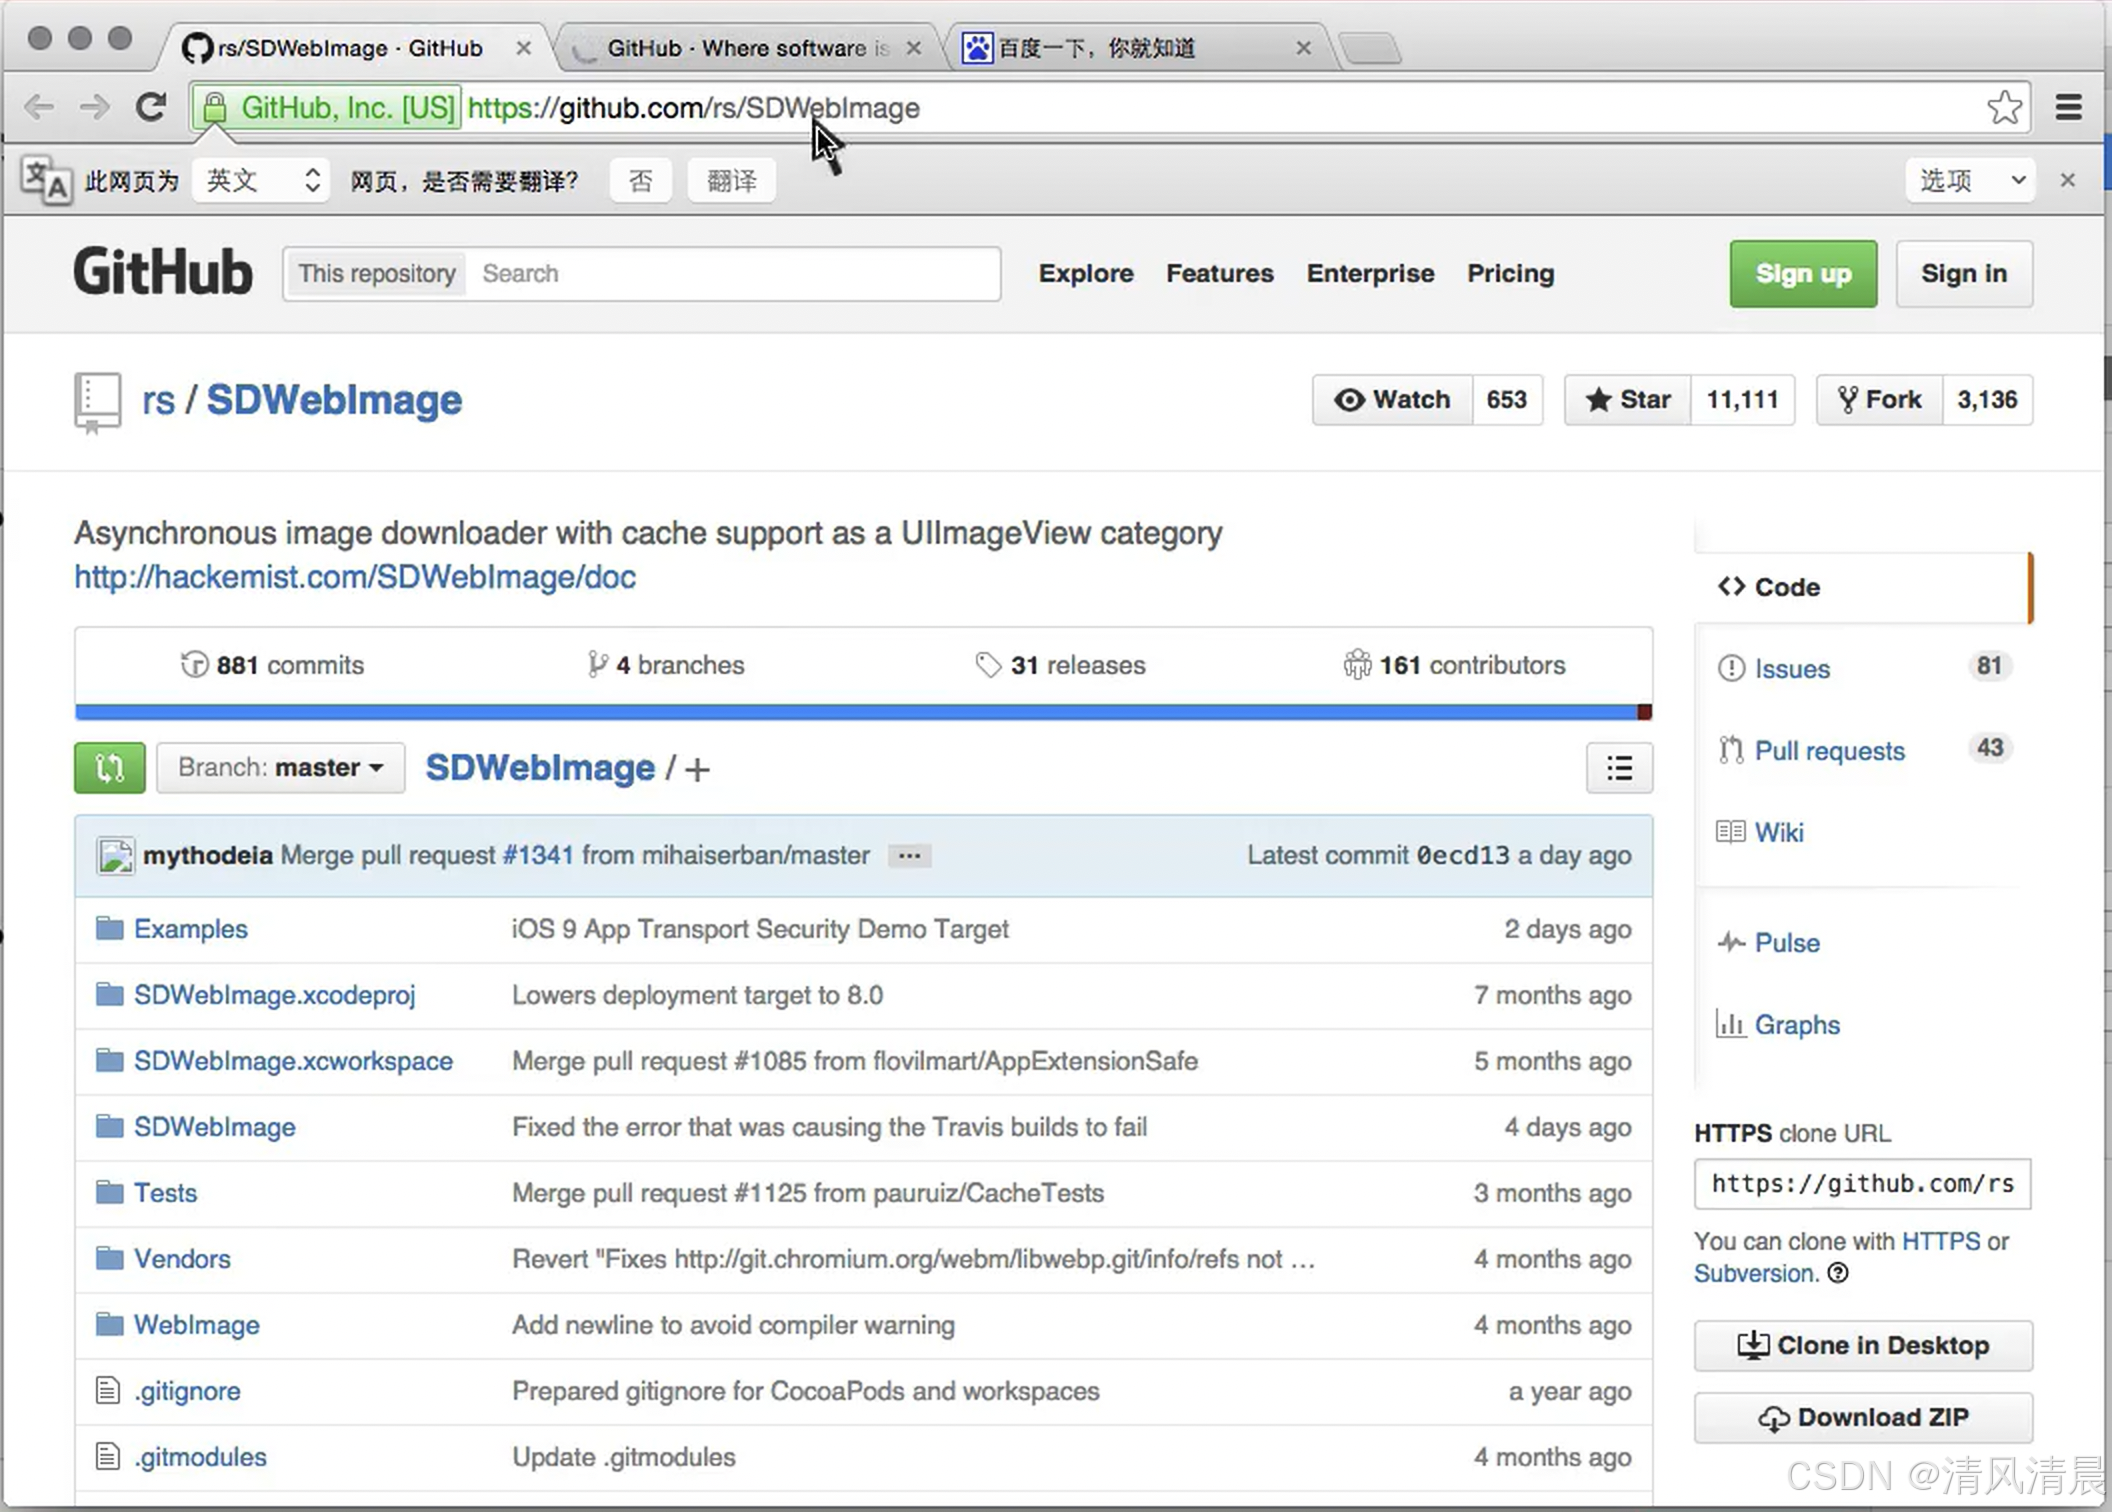The image size is (2112, 1512).
Task: Watch the repository
Action: (1393, 400)
